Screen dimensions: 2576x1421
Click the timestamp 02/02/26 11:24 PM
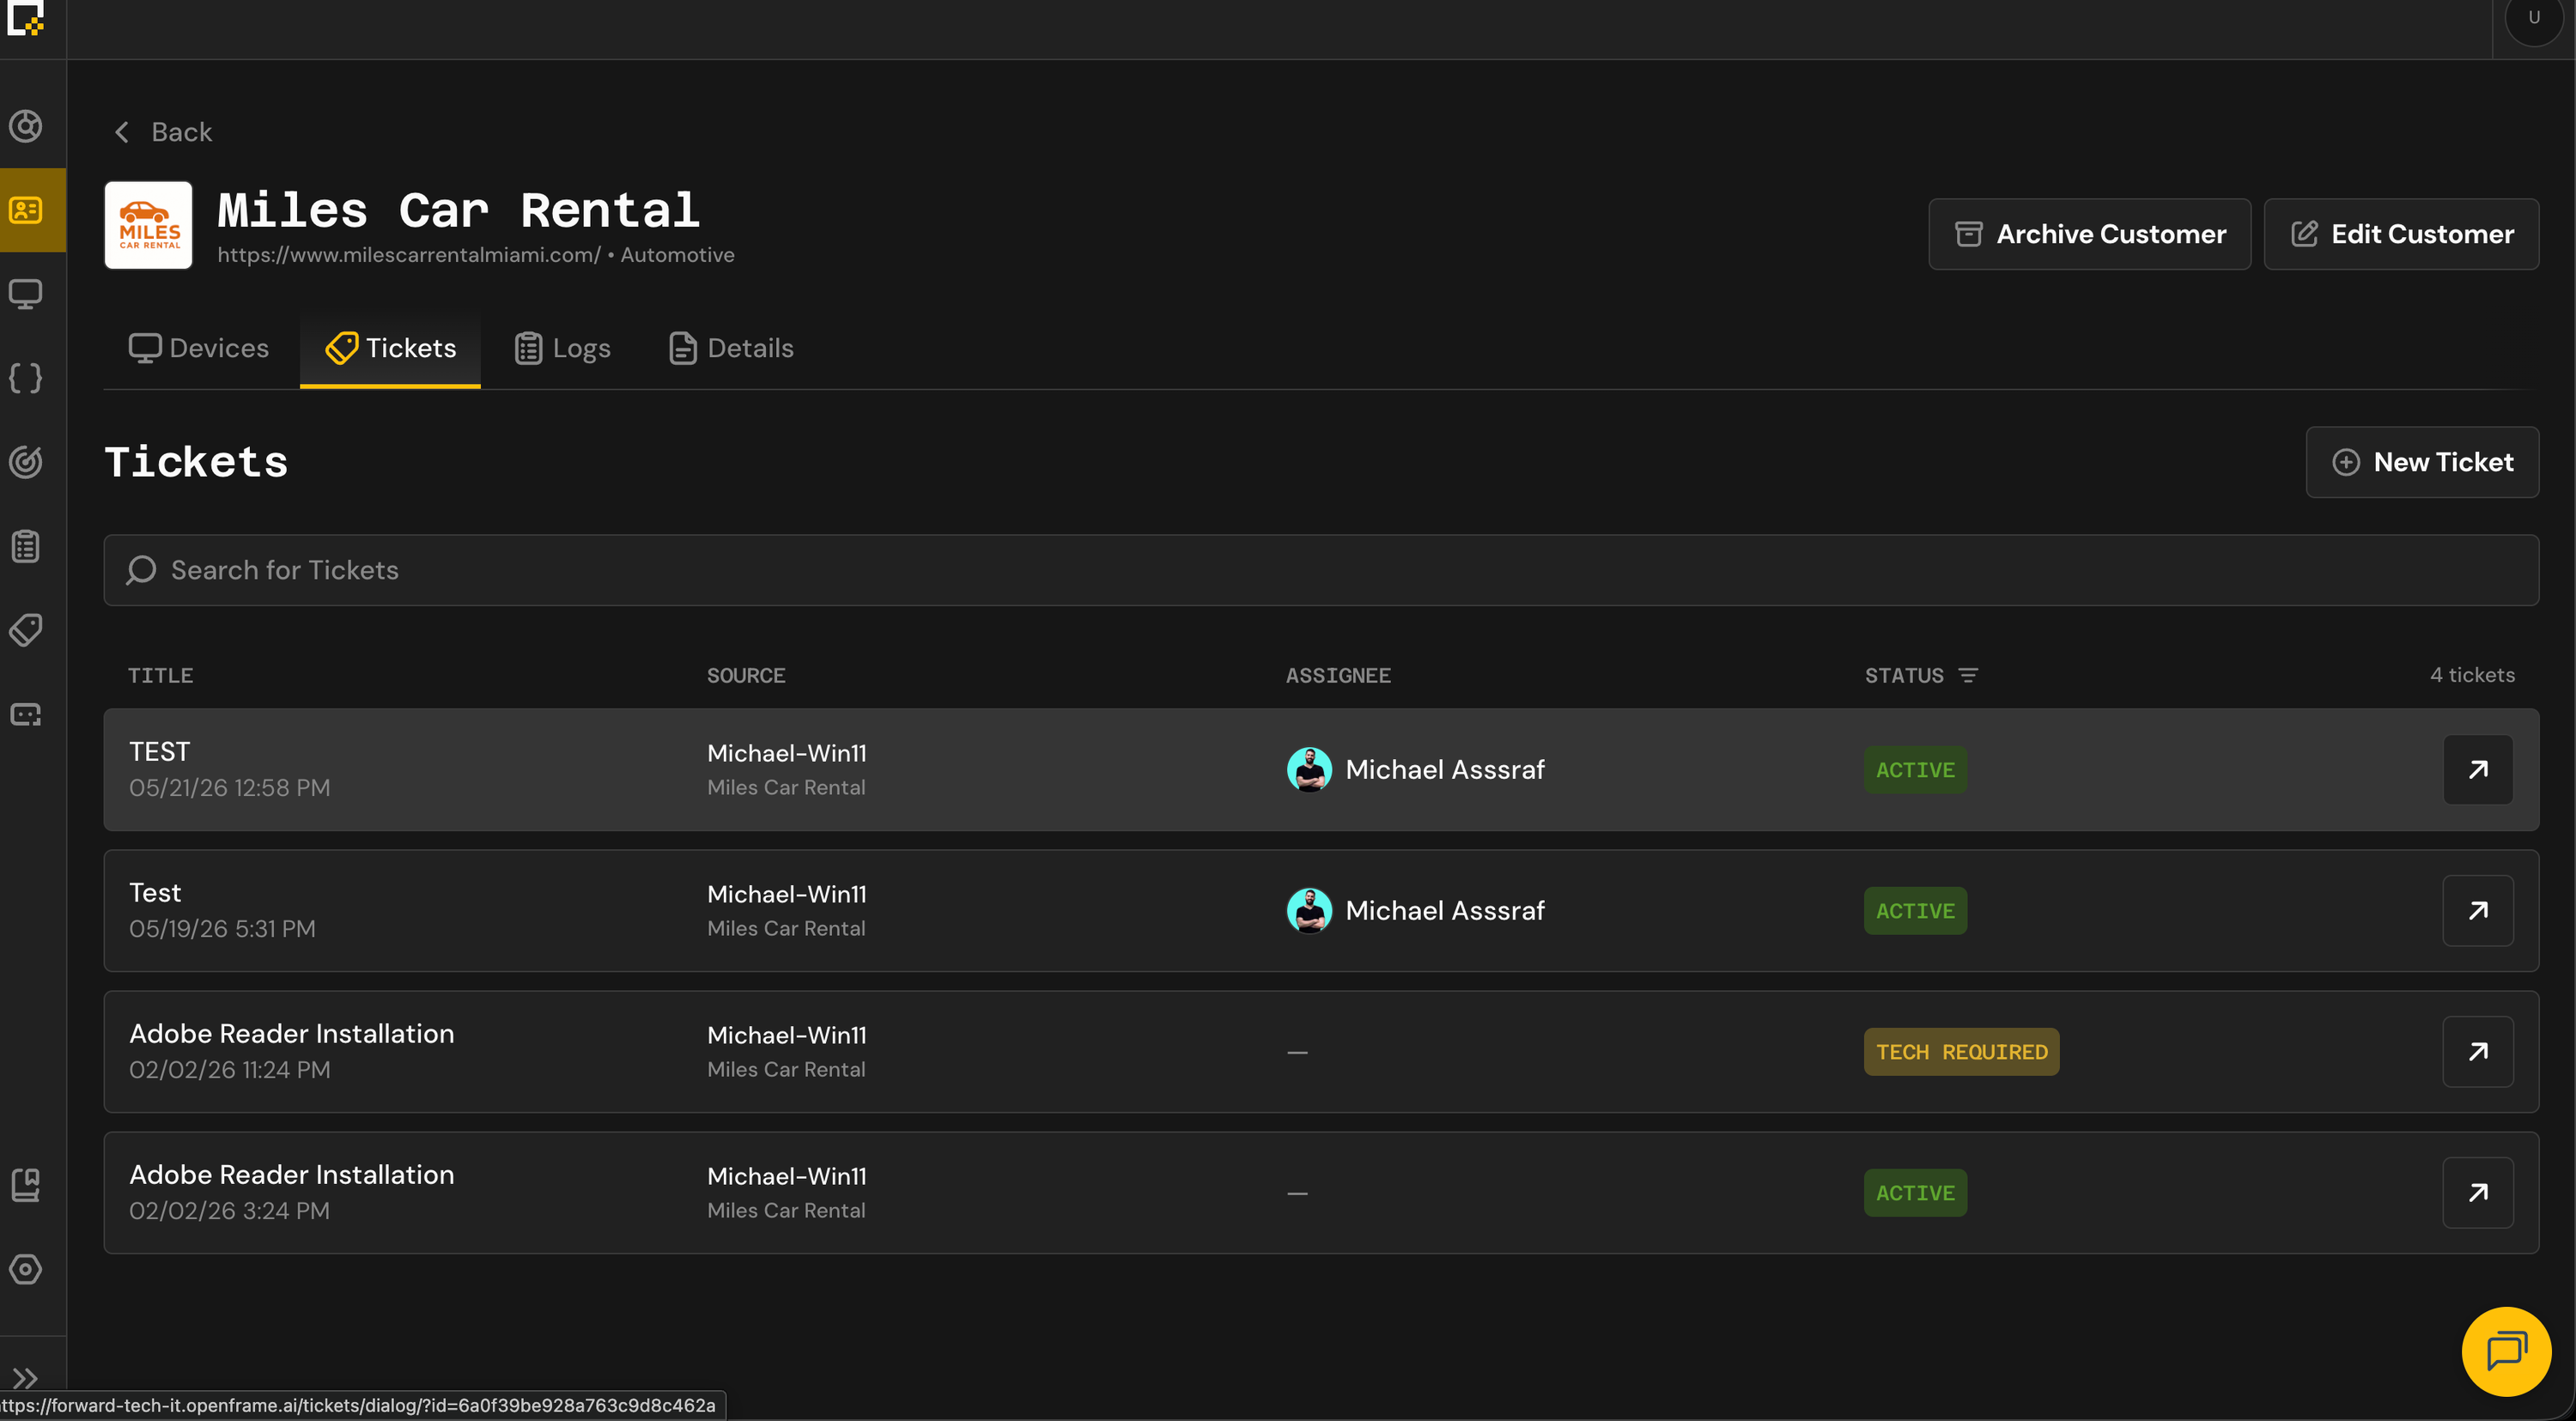229,1070
